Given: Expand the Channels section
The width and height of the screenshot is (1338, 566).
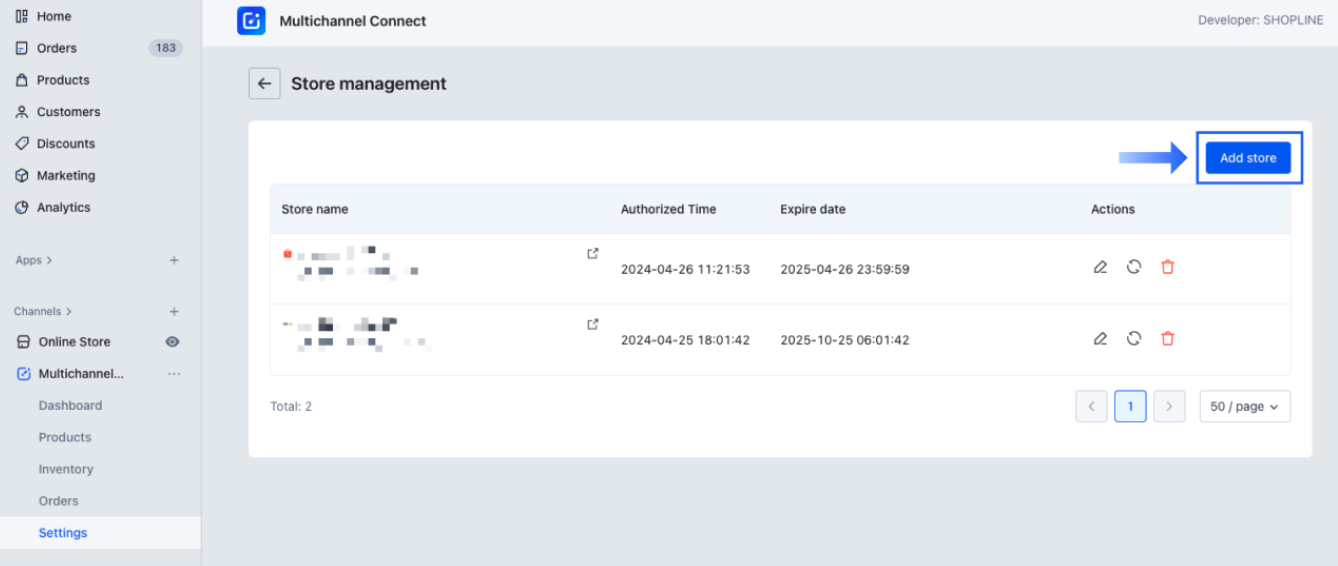Looking at the screenshot, I should (43, 312).
